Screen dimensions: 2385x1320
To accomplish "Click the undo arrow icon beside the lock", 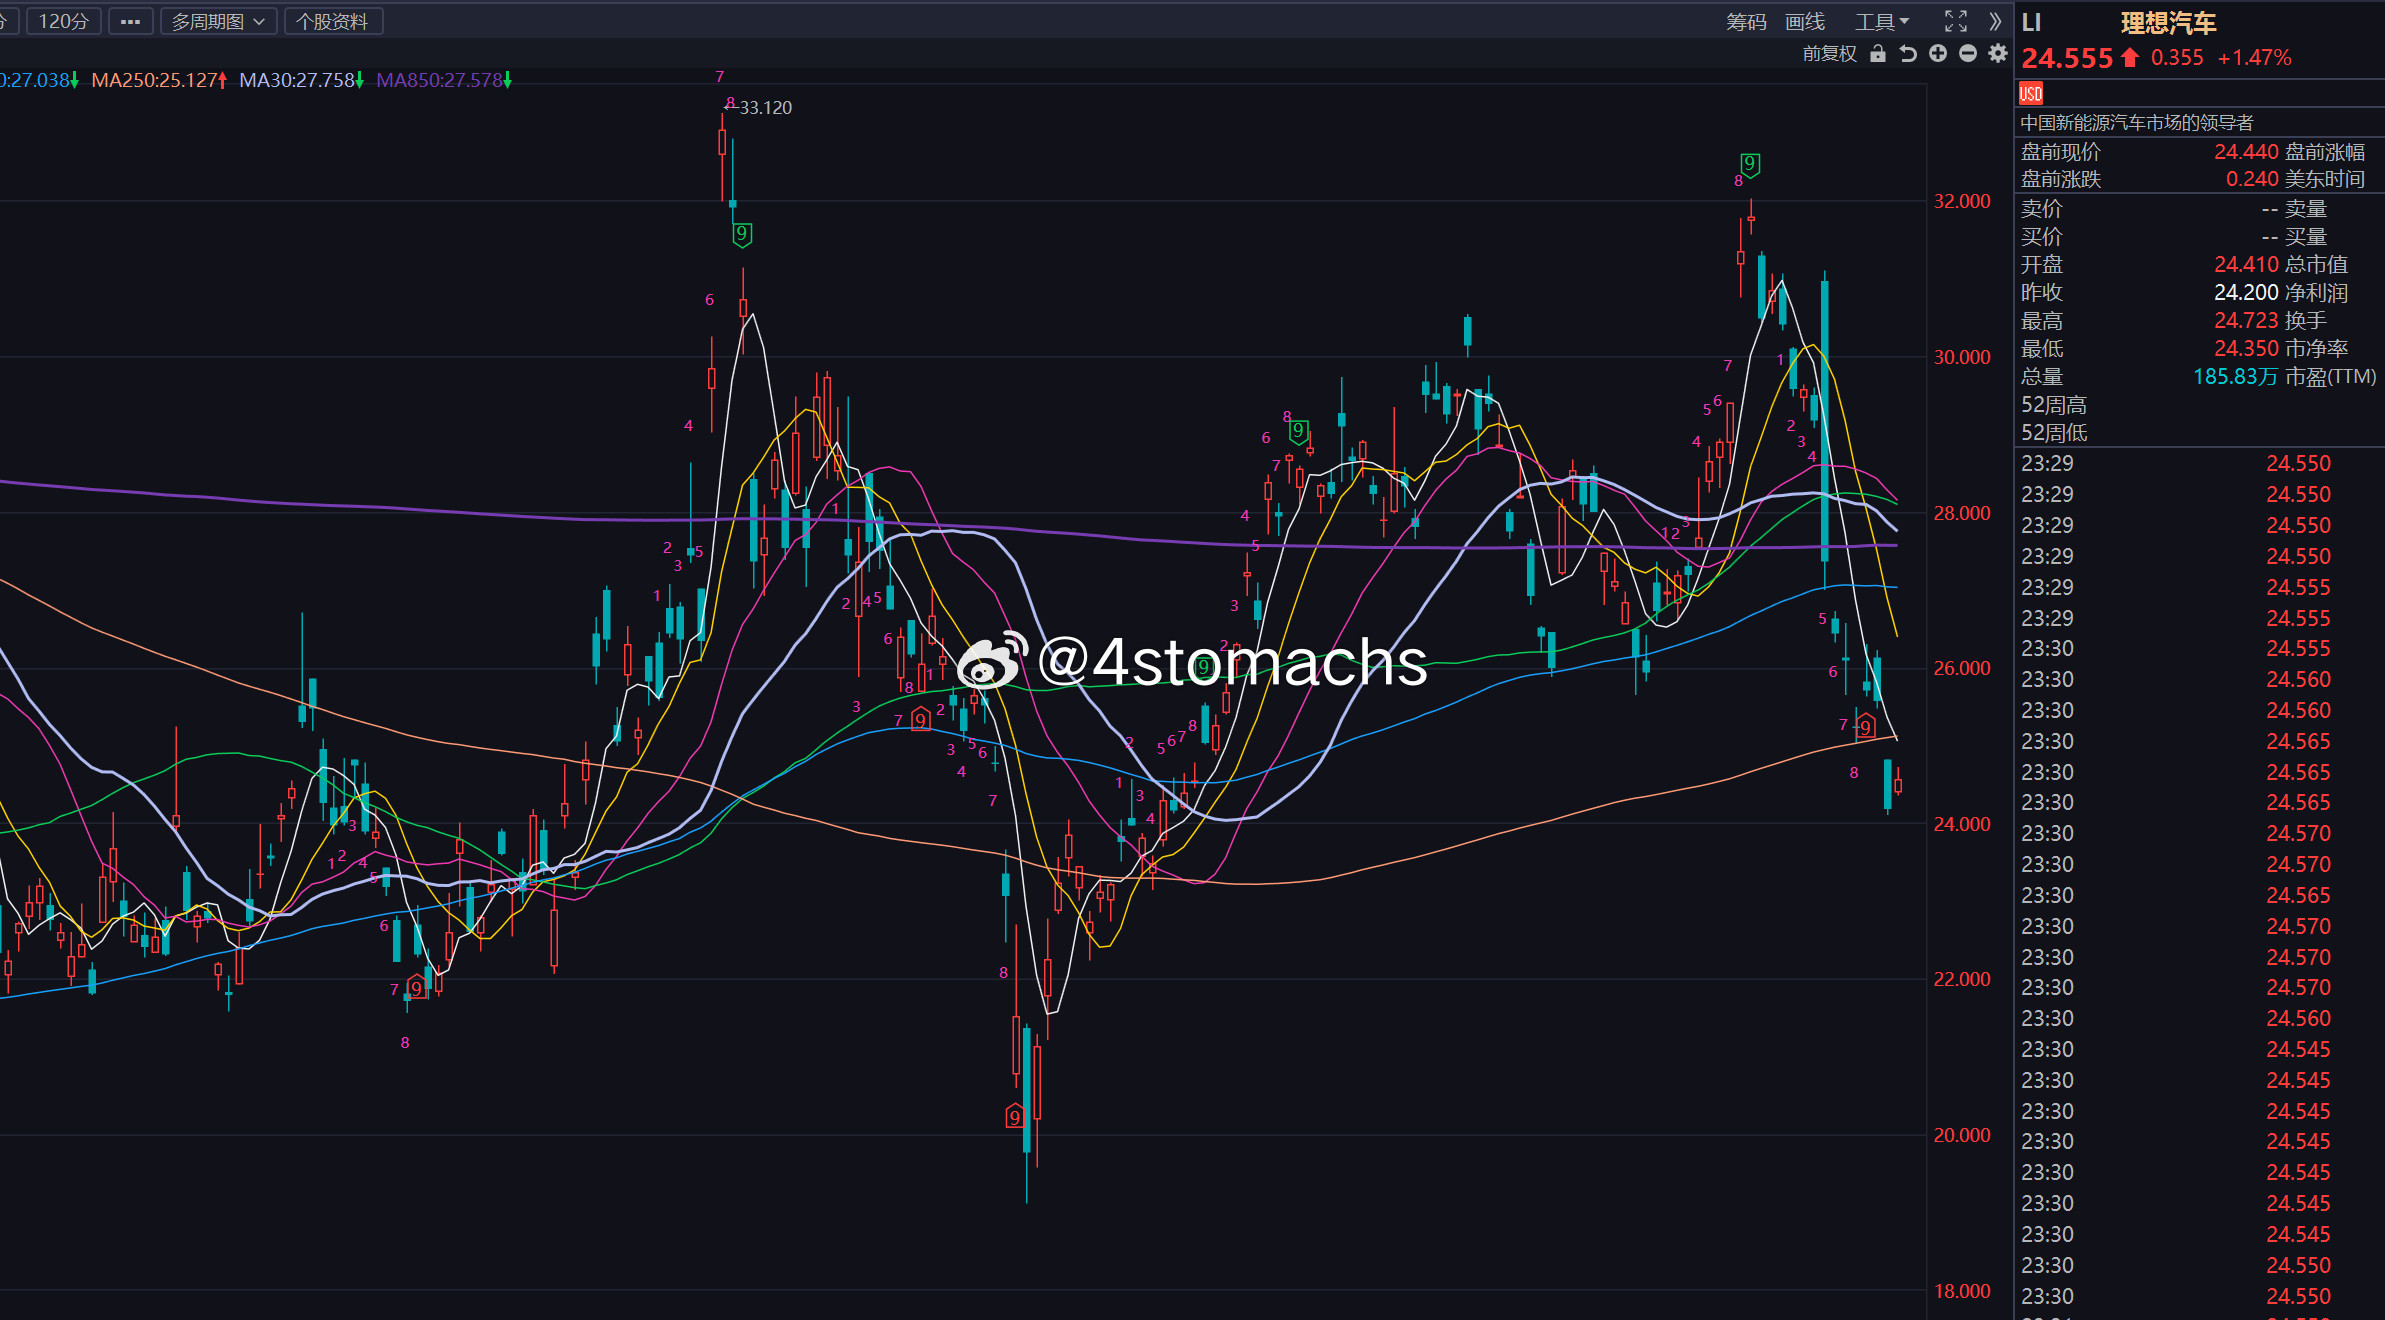I will click(x=1908, y=54).
